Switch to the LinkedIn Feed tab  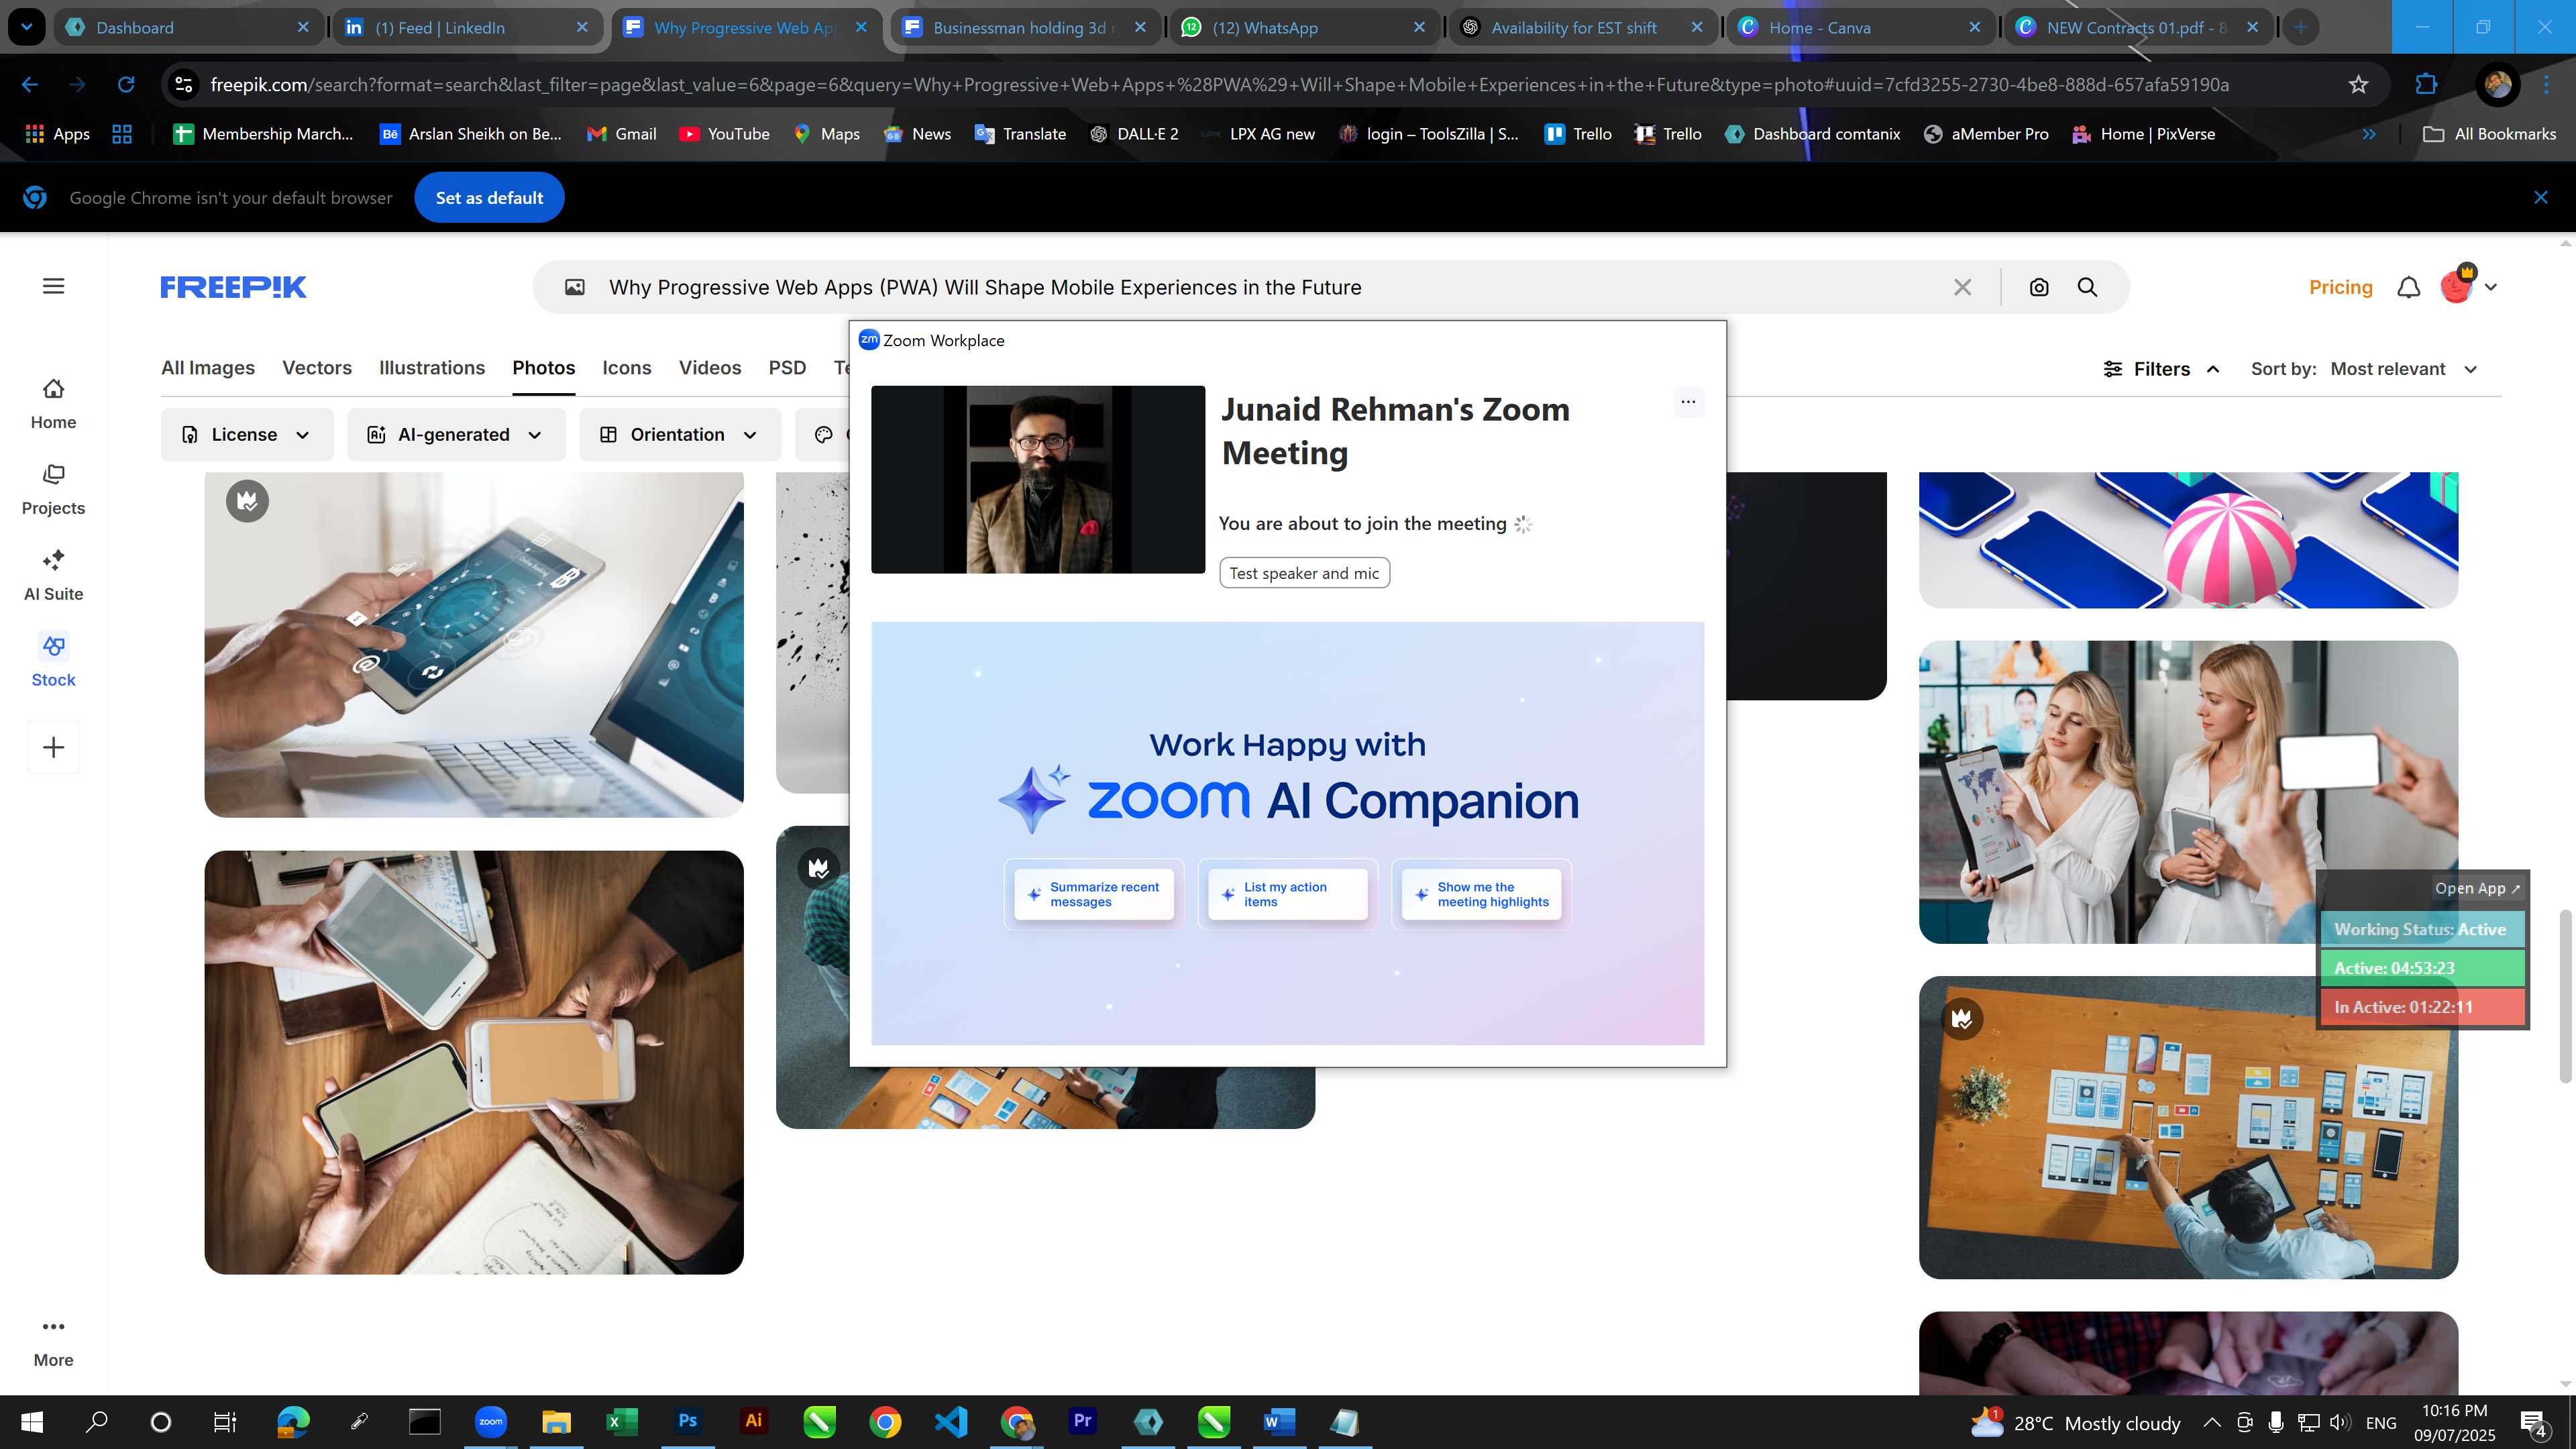pyautogui.click(x=466, y=27)
